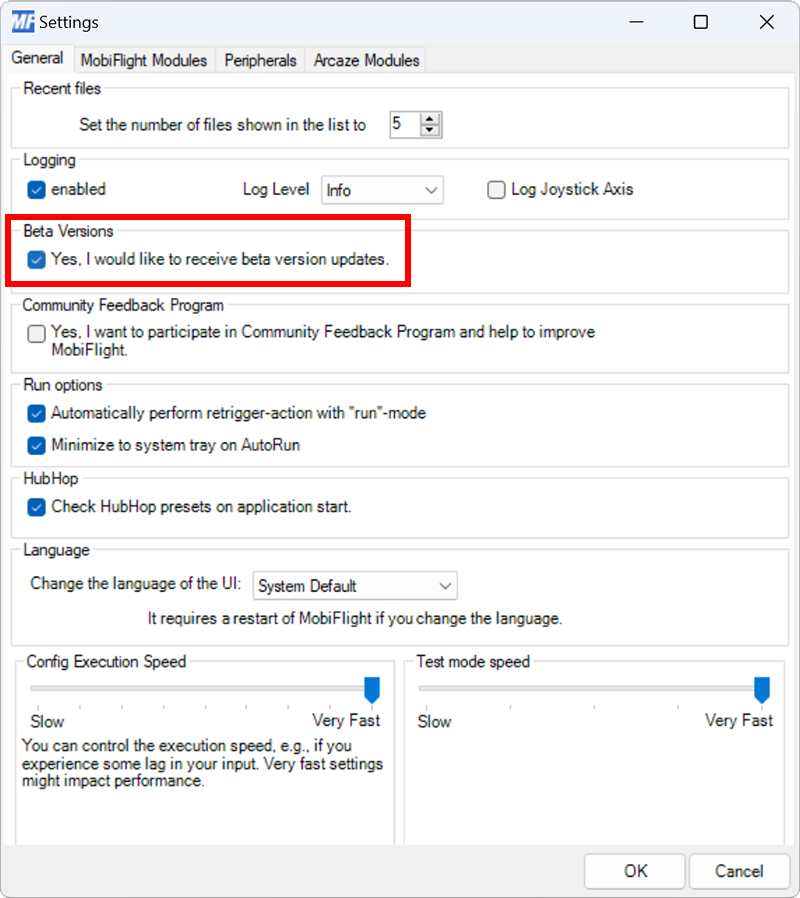Cancel the settings dialog
The width and height of the screenshot is (800, 898).
739,871
